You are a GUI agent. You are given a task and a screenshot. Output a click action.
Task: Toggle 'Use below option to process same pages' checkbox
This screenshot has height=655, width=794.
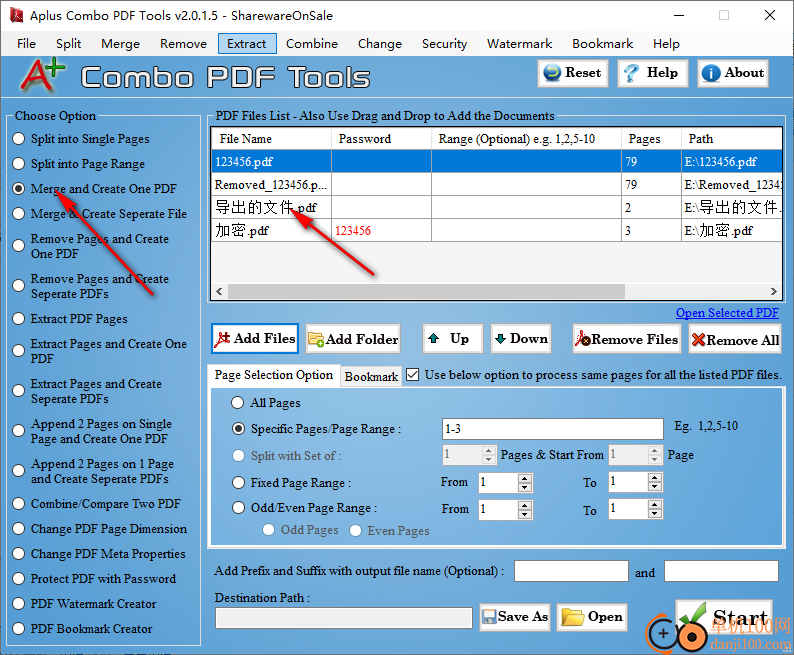tap(413, 375)
